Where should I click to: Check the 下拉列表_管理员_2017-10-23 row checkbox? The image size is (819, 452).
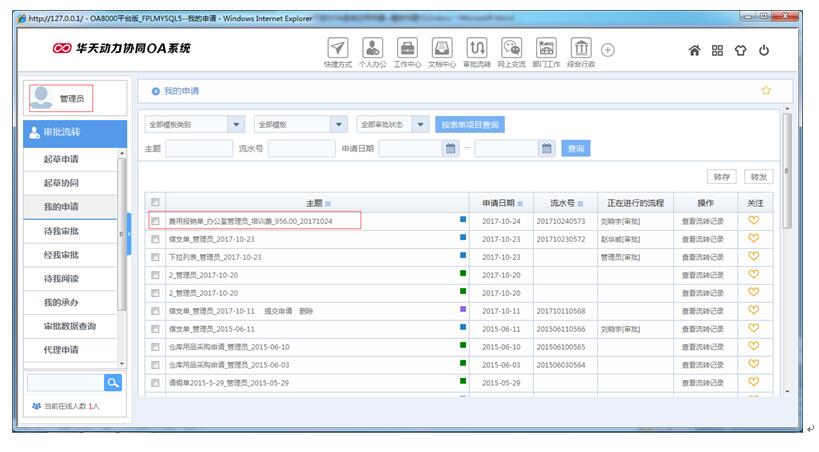click(x=155, y=257)
